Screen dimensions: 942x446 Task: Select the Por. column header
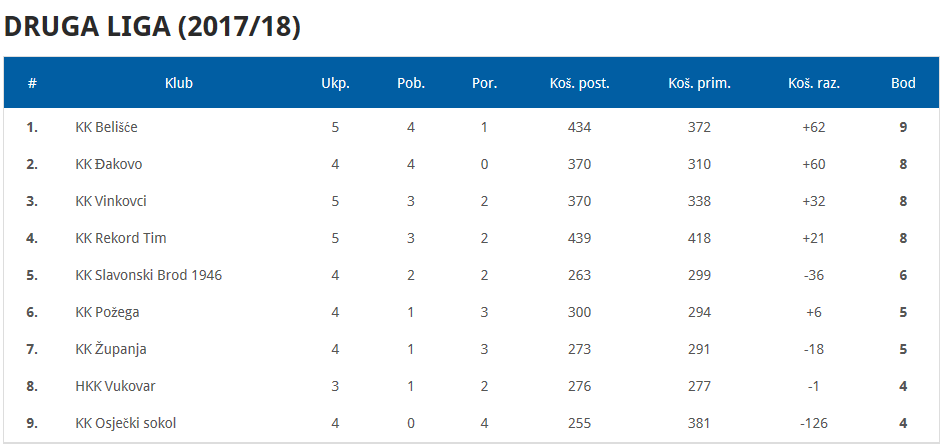484,84
